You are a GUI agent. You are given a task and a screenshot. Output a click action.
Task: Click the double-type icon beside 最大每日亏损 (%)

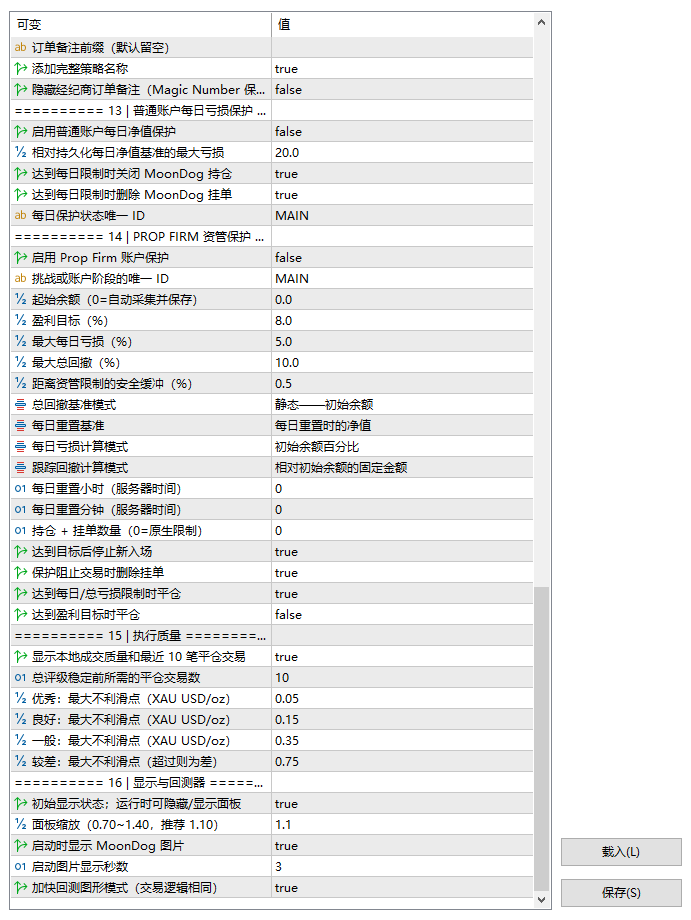21,341
